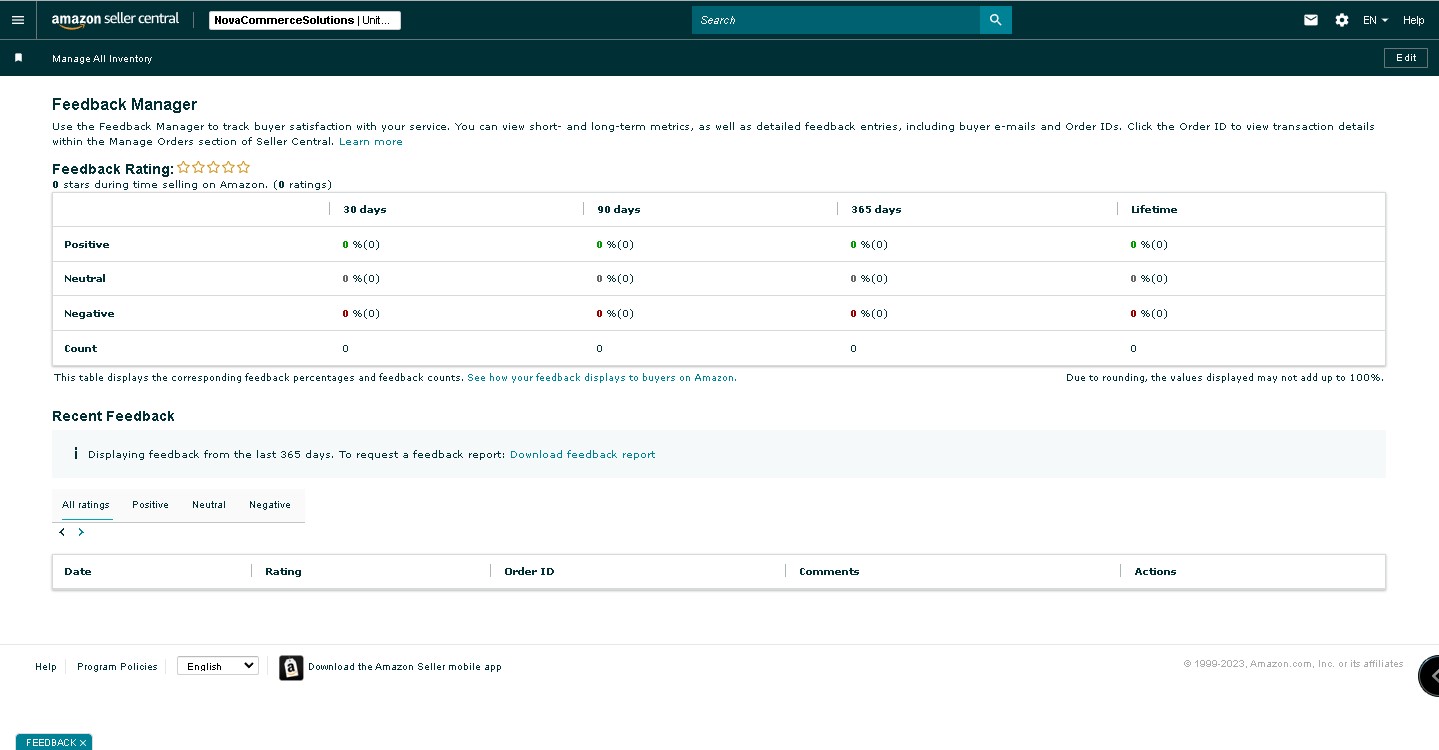Focus the Search input field
1439x750 pixels.
point(836,20)
